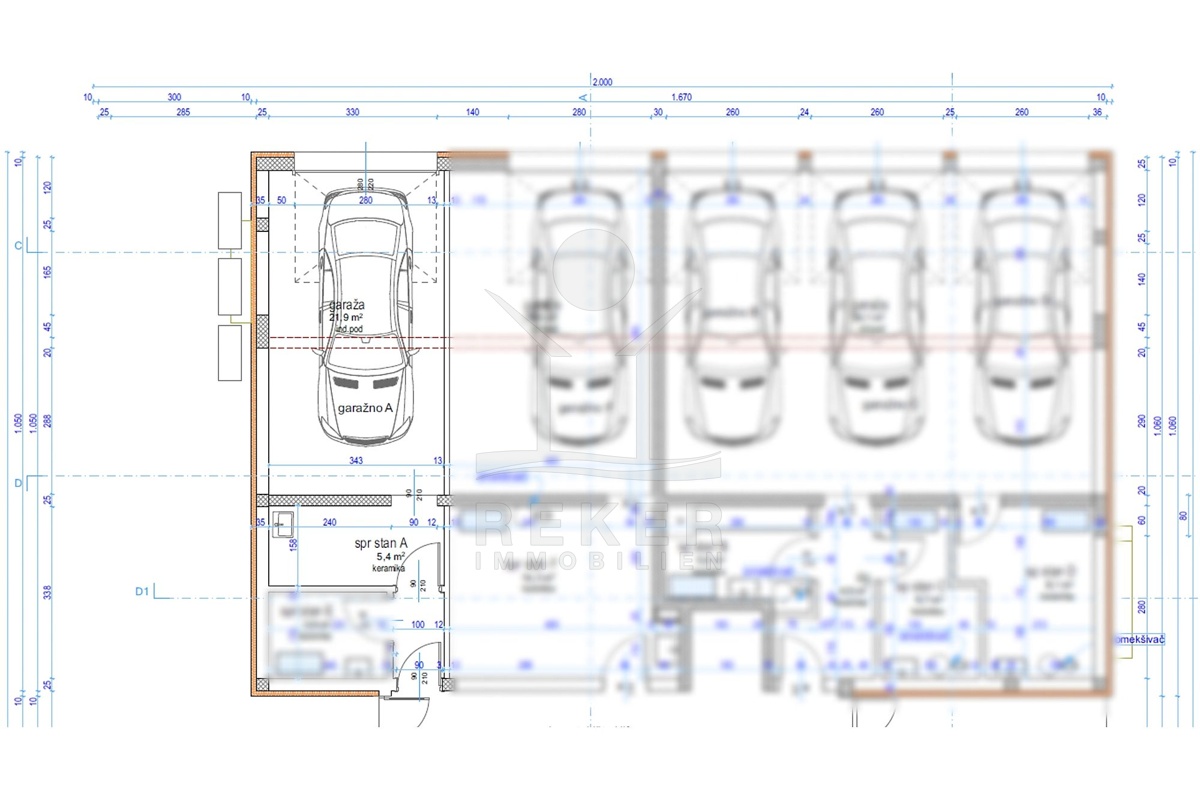Viewport: 1200px width, 799px height.
Task: Select the "garažno A" text label
Action: [364, 408]
